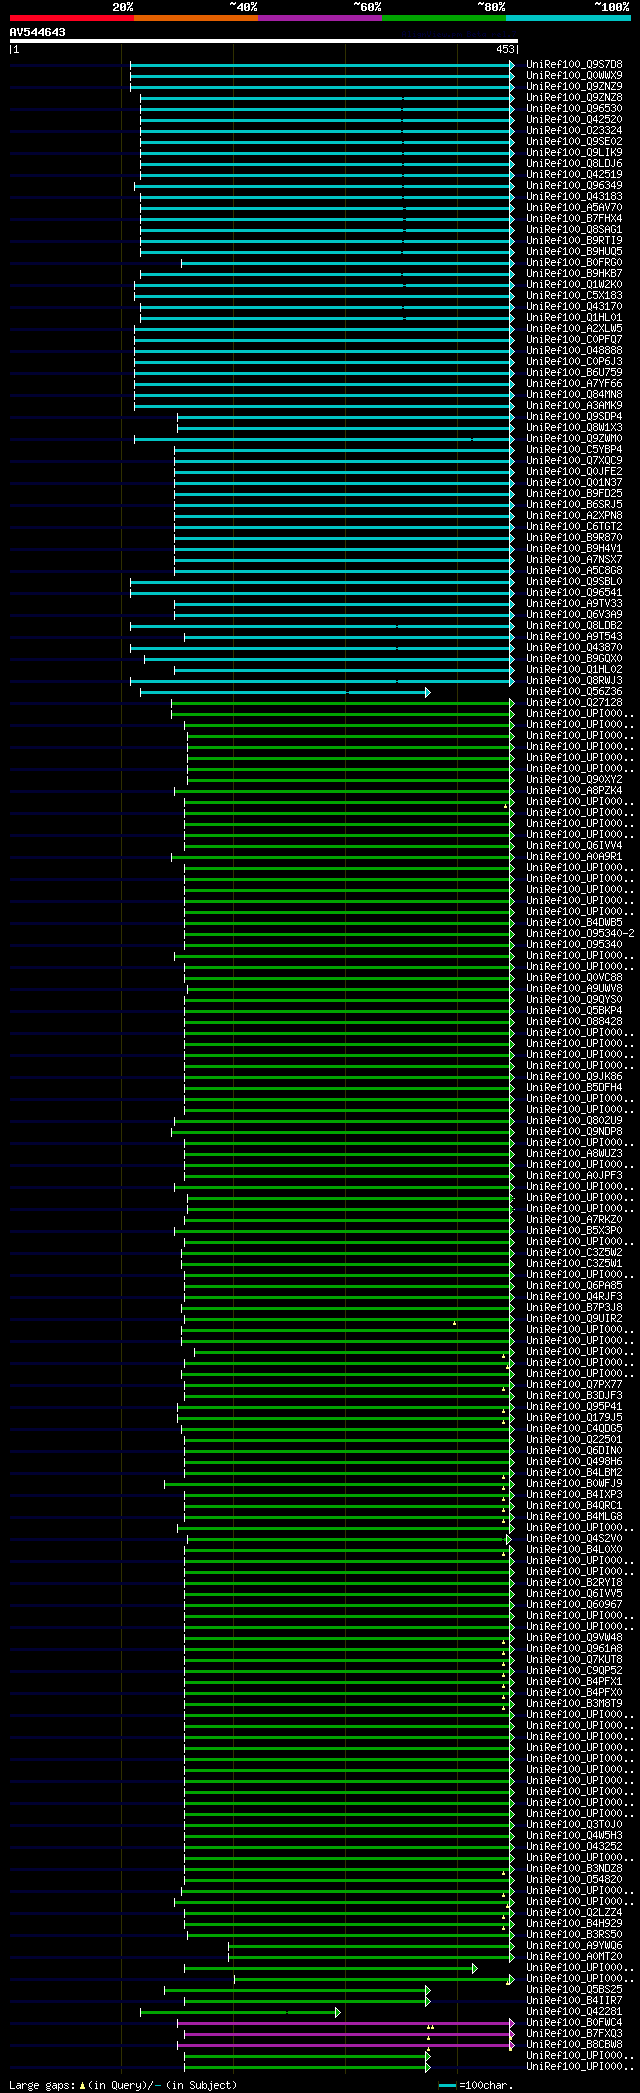Click the short cyan alignment bar for Q56Z36

coord(285,692)
